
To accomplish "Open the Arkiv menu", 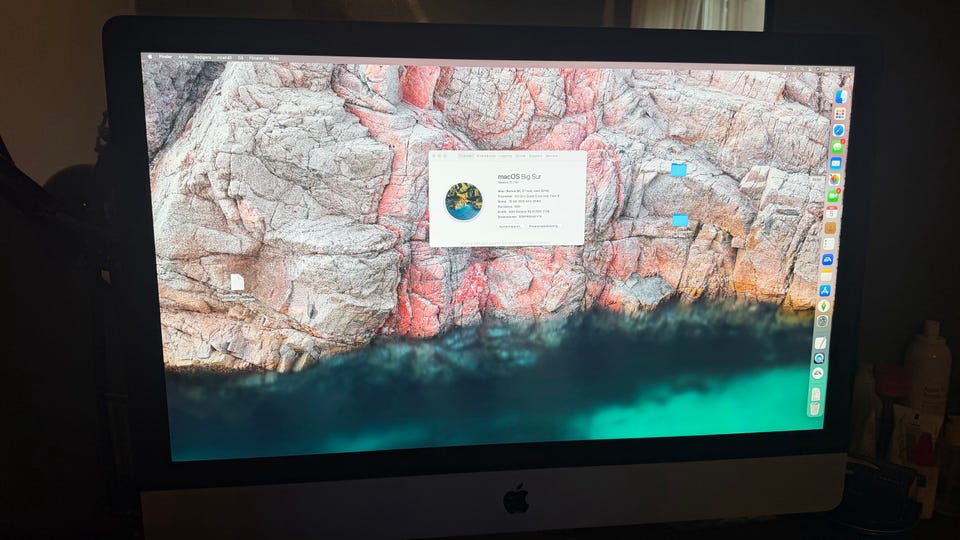I will (x=183, y=57).
